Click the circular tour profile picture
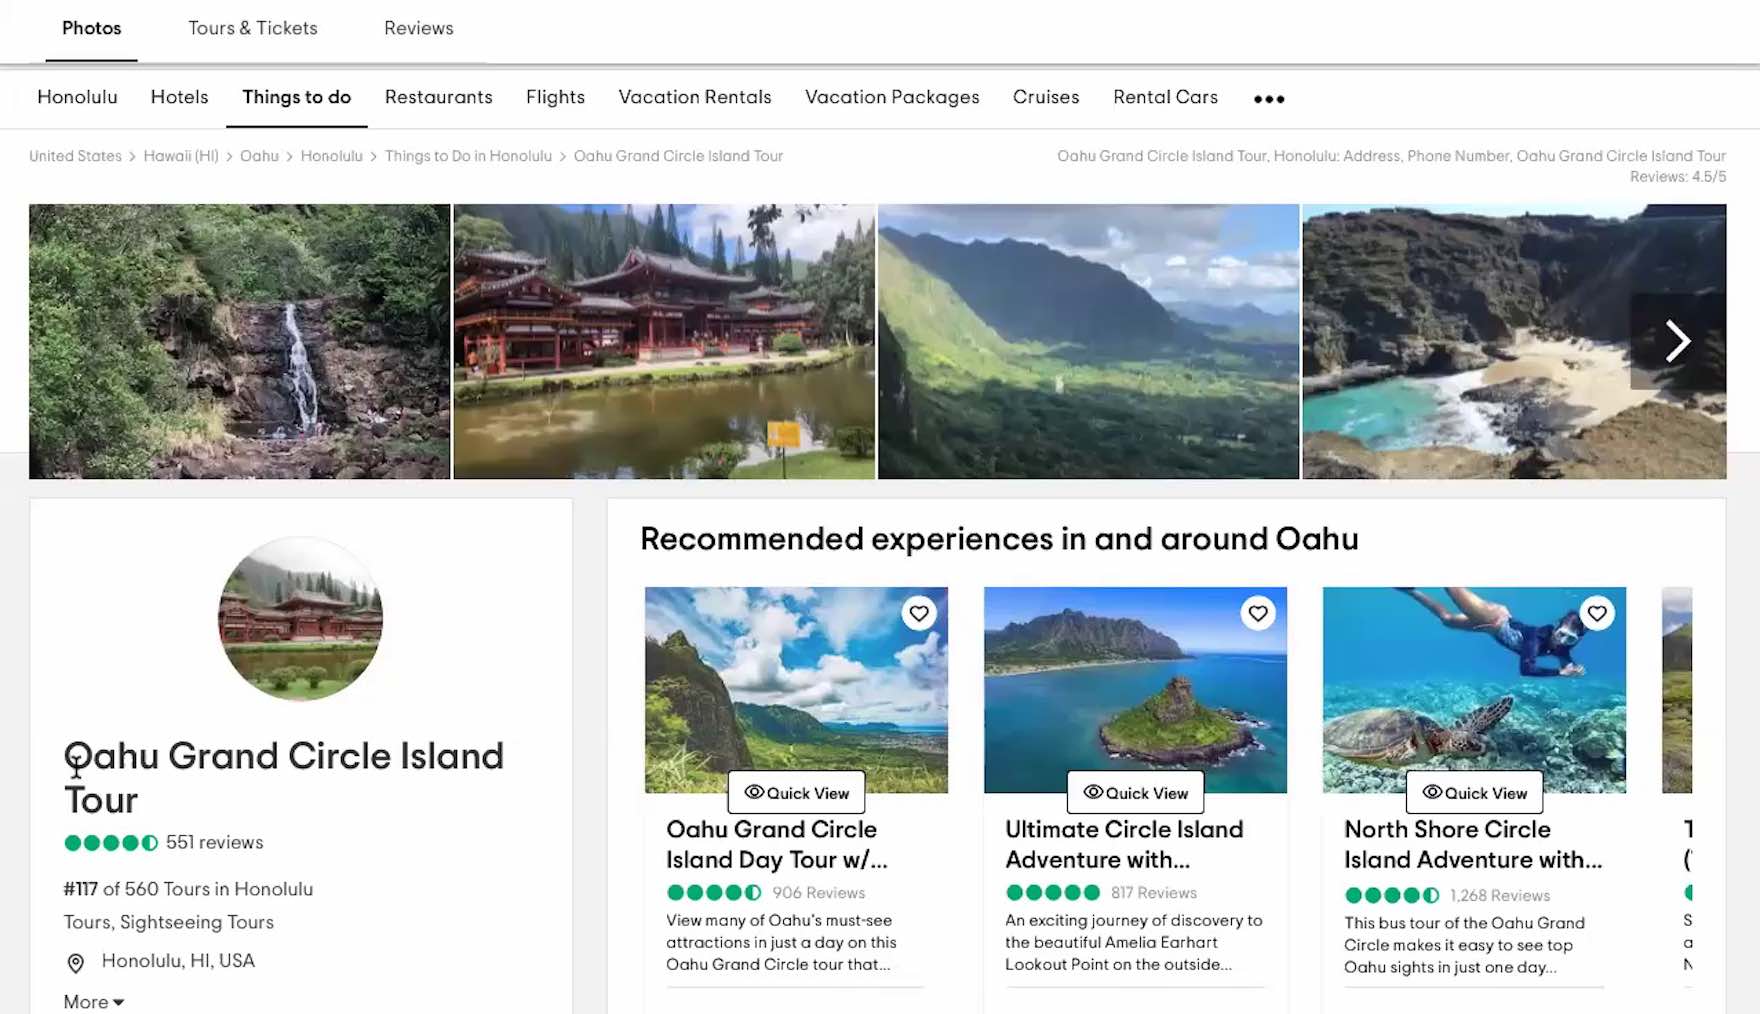Image resolution: width=1760 pixels, height=1014 pixels. (300, 618)
